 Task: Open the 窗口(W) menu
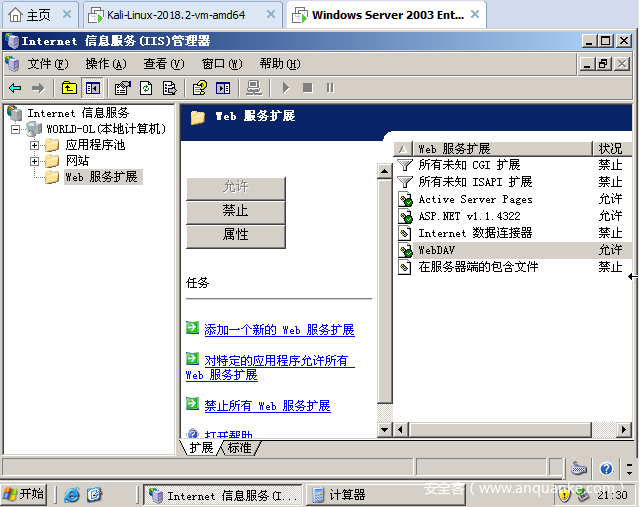tap(222, 64)
